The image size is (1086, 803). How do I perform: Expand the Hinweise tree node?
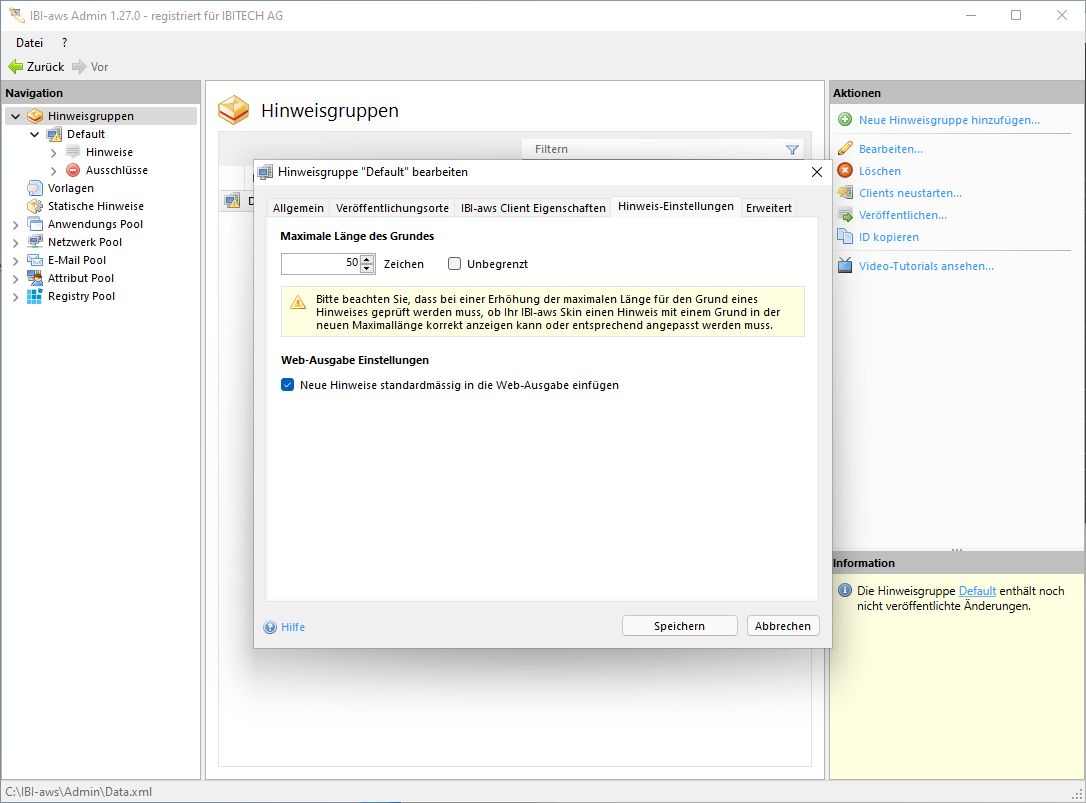click(x=53, y=153)
